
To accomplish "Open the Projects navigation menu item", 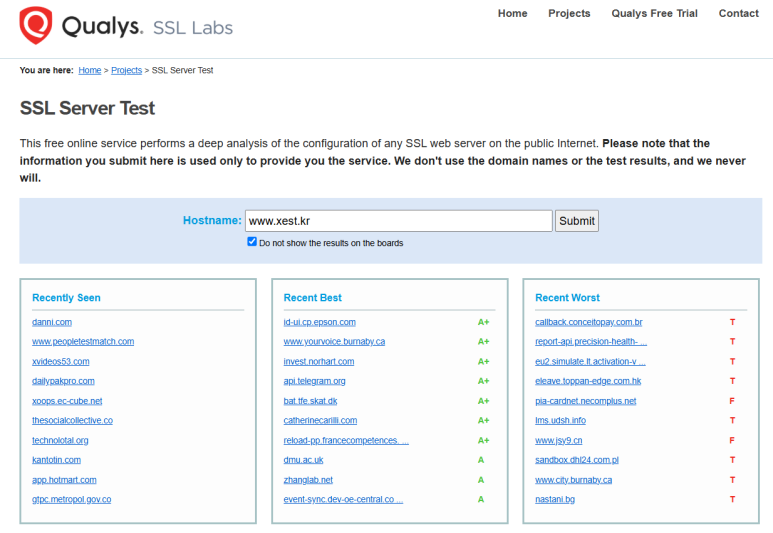I will click(x=569, y=13).
